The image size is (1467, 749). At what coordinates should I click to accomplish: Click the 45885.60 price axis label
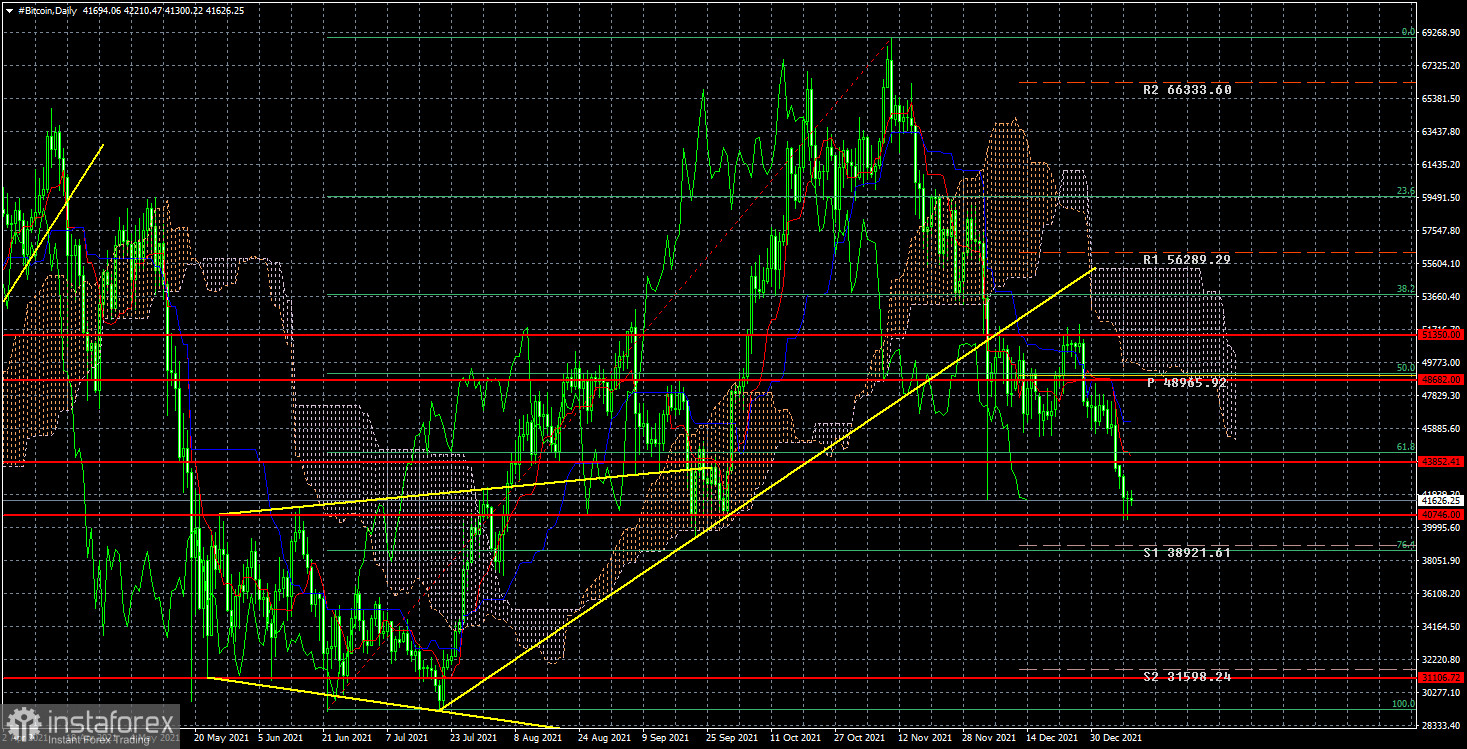(1442, 429)
